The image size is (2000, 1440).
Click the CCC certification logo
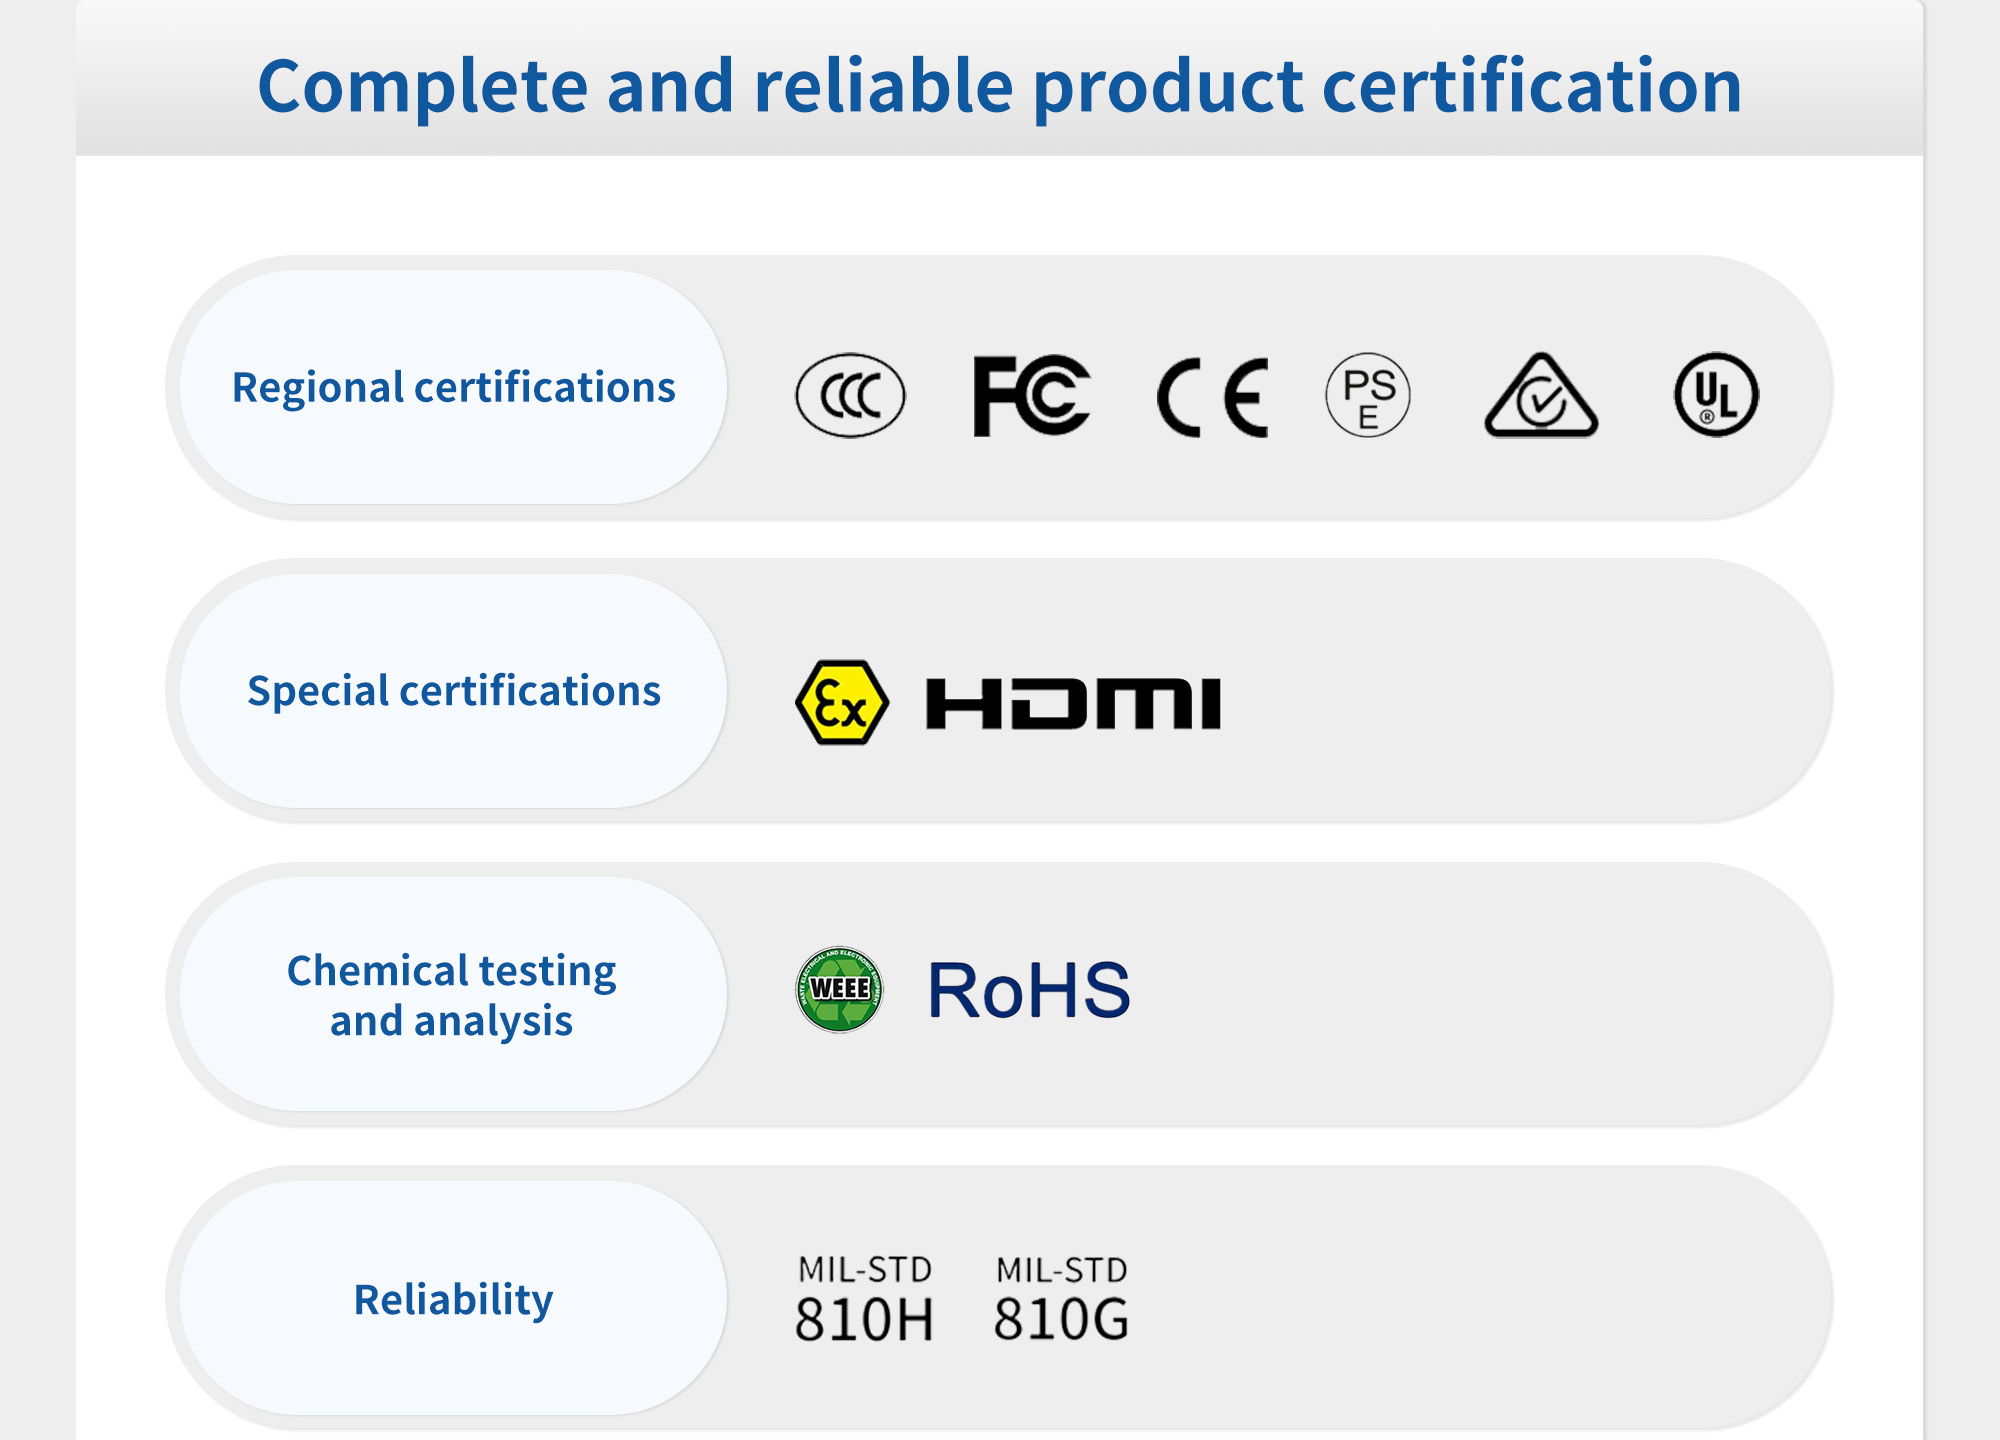click(x=850, y=395)
